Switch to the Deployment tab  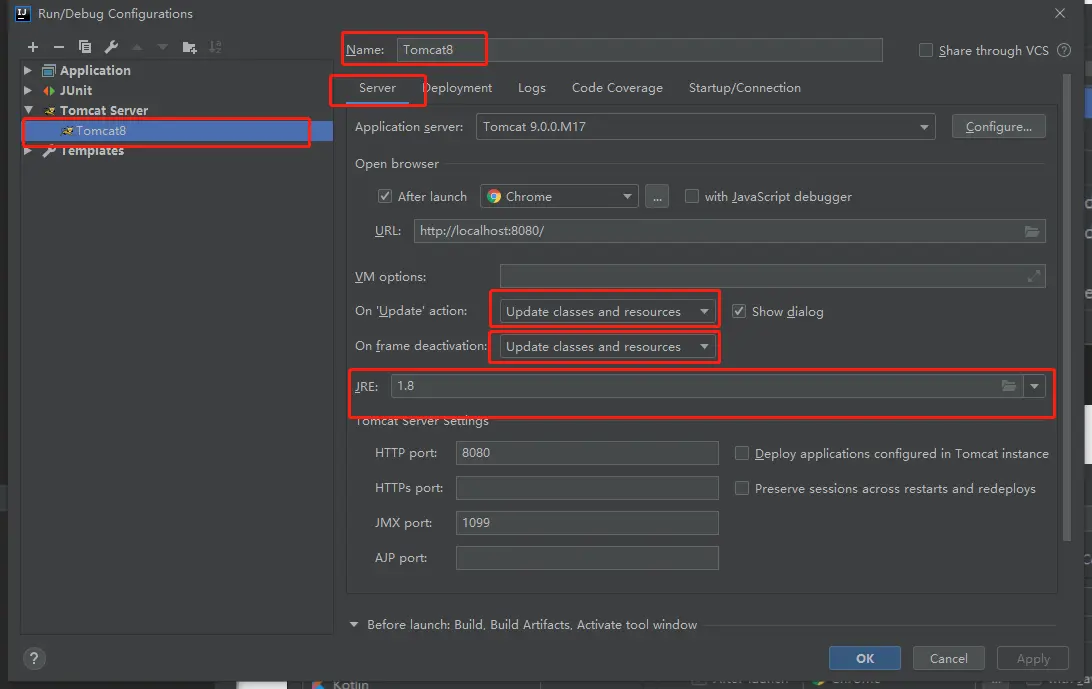457,88
